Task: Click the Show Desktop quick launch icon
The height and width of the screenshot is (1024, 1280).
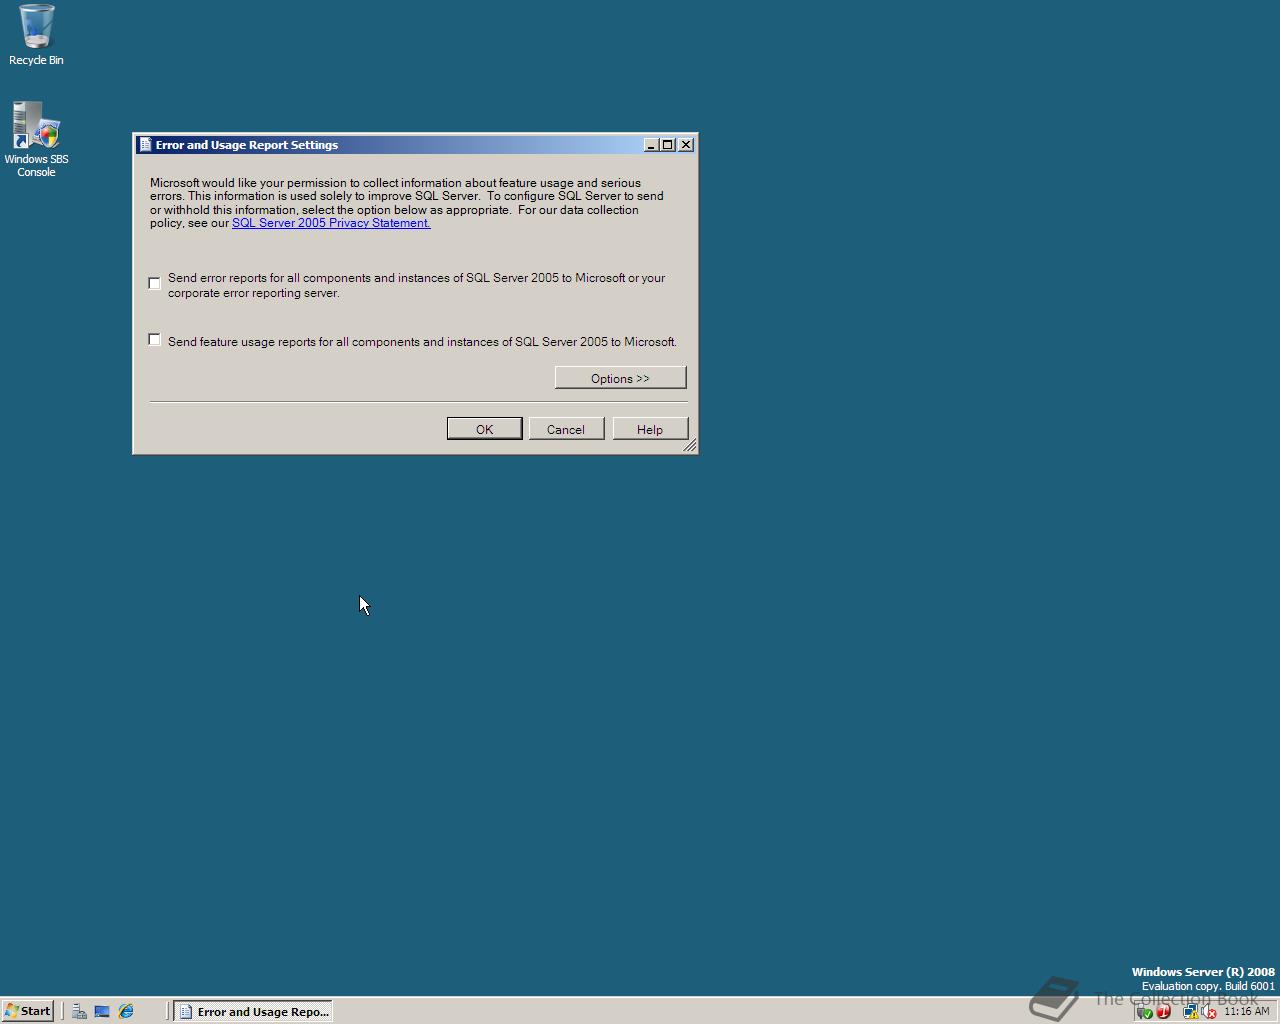Action: click(102, 1011)
